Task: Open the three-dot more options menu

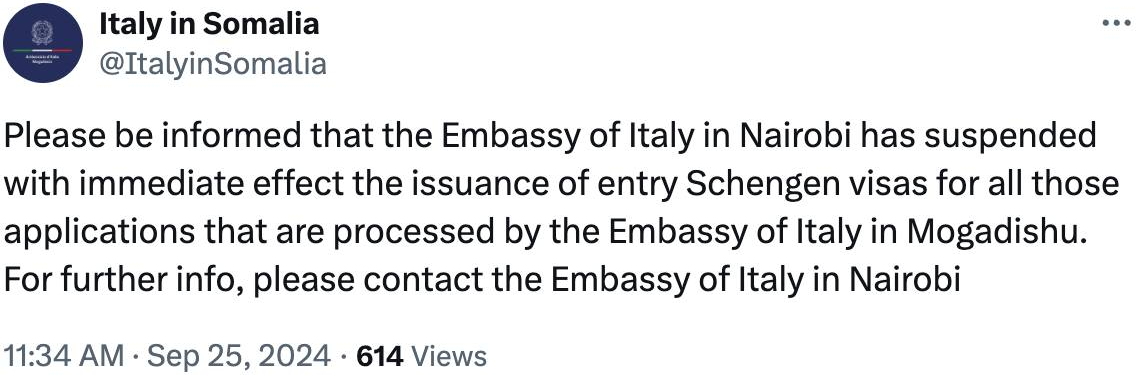Action: pyautogui.click(x=1117, y=22)
